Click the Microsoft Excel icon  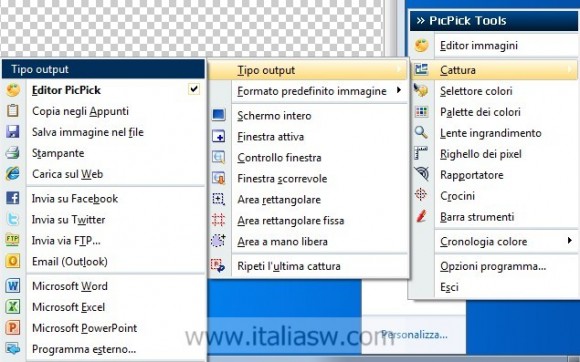pos(13,307)
